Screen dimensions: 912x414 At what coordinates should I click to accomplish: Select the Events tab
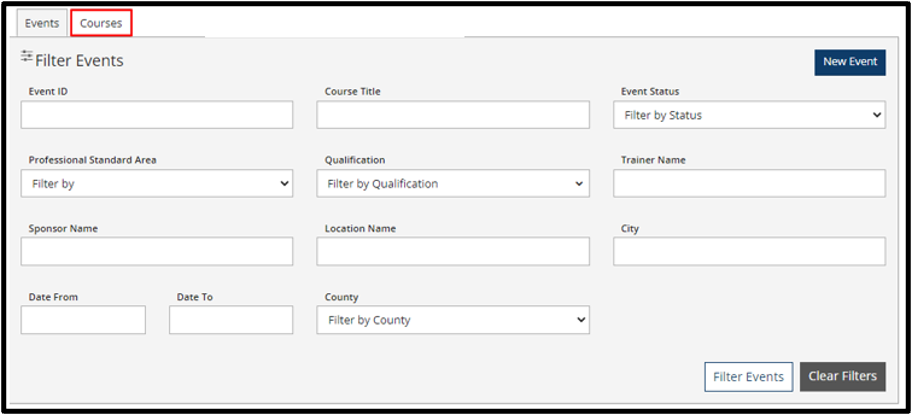click(x=42, y=23)
